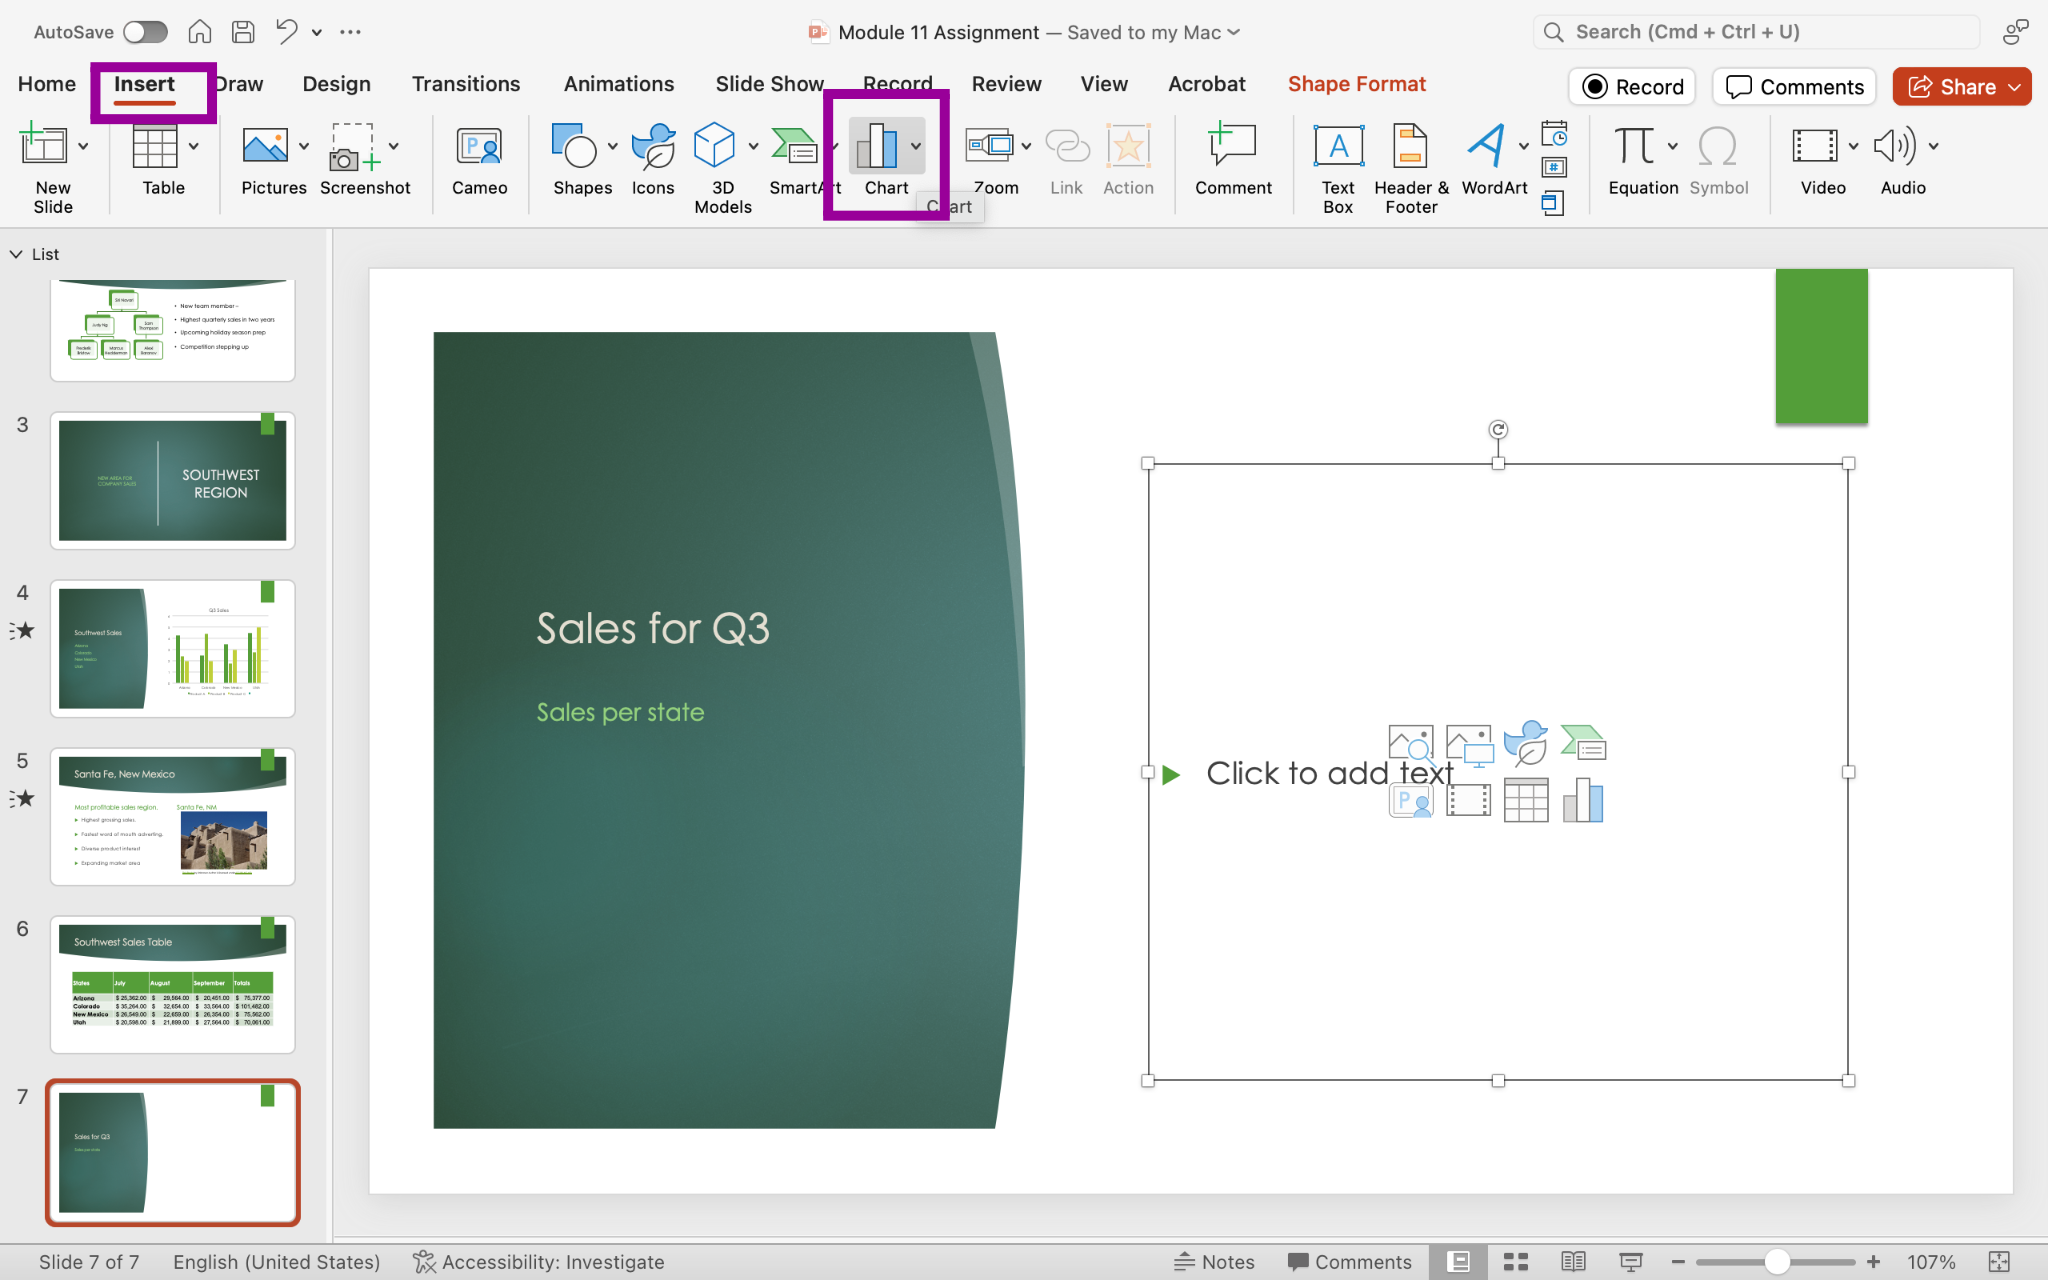
Task: Toggle Notes pane in status bar
Action: [x=1214, y=1262]
